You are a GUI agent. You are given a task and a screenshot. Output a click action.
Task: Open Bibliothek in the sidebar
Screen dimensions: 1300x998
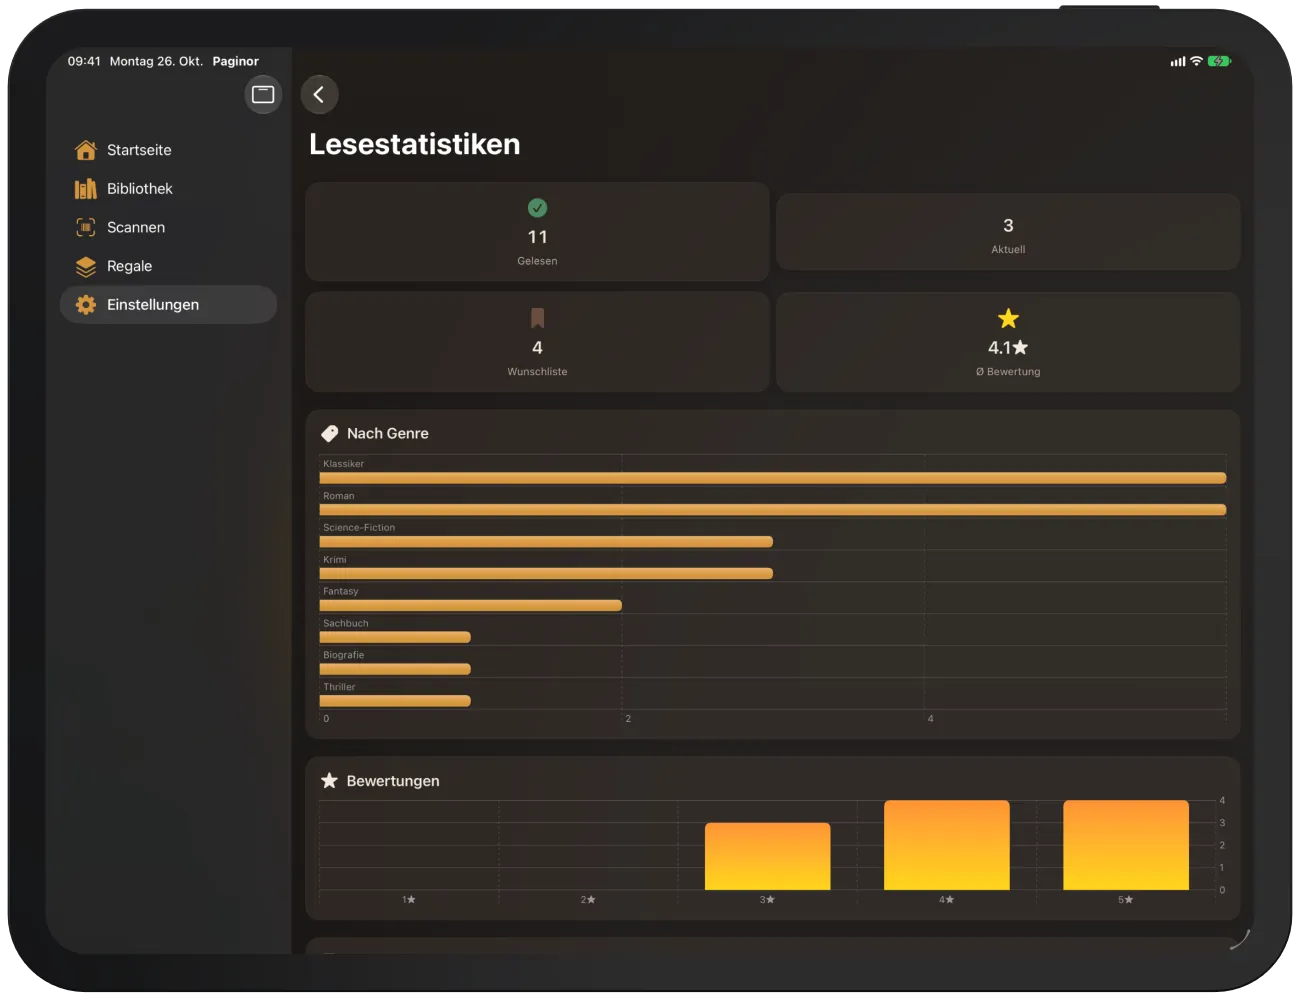(168, 189)
